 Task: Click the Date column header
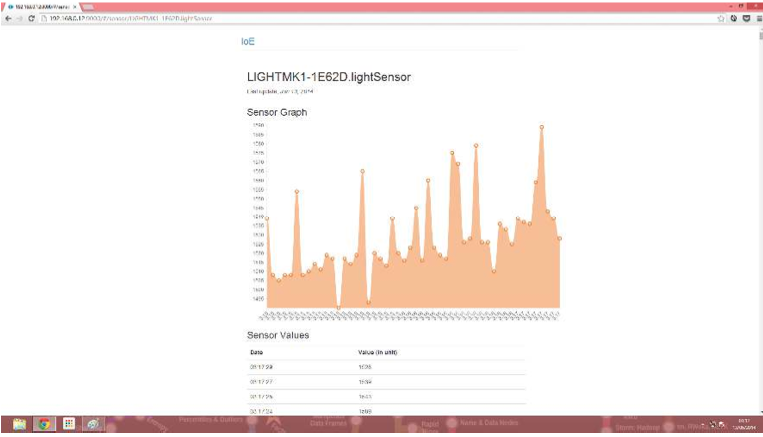(256, 352)
